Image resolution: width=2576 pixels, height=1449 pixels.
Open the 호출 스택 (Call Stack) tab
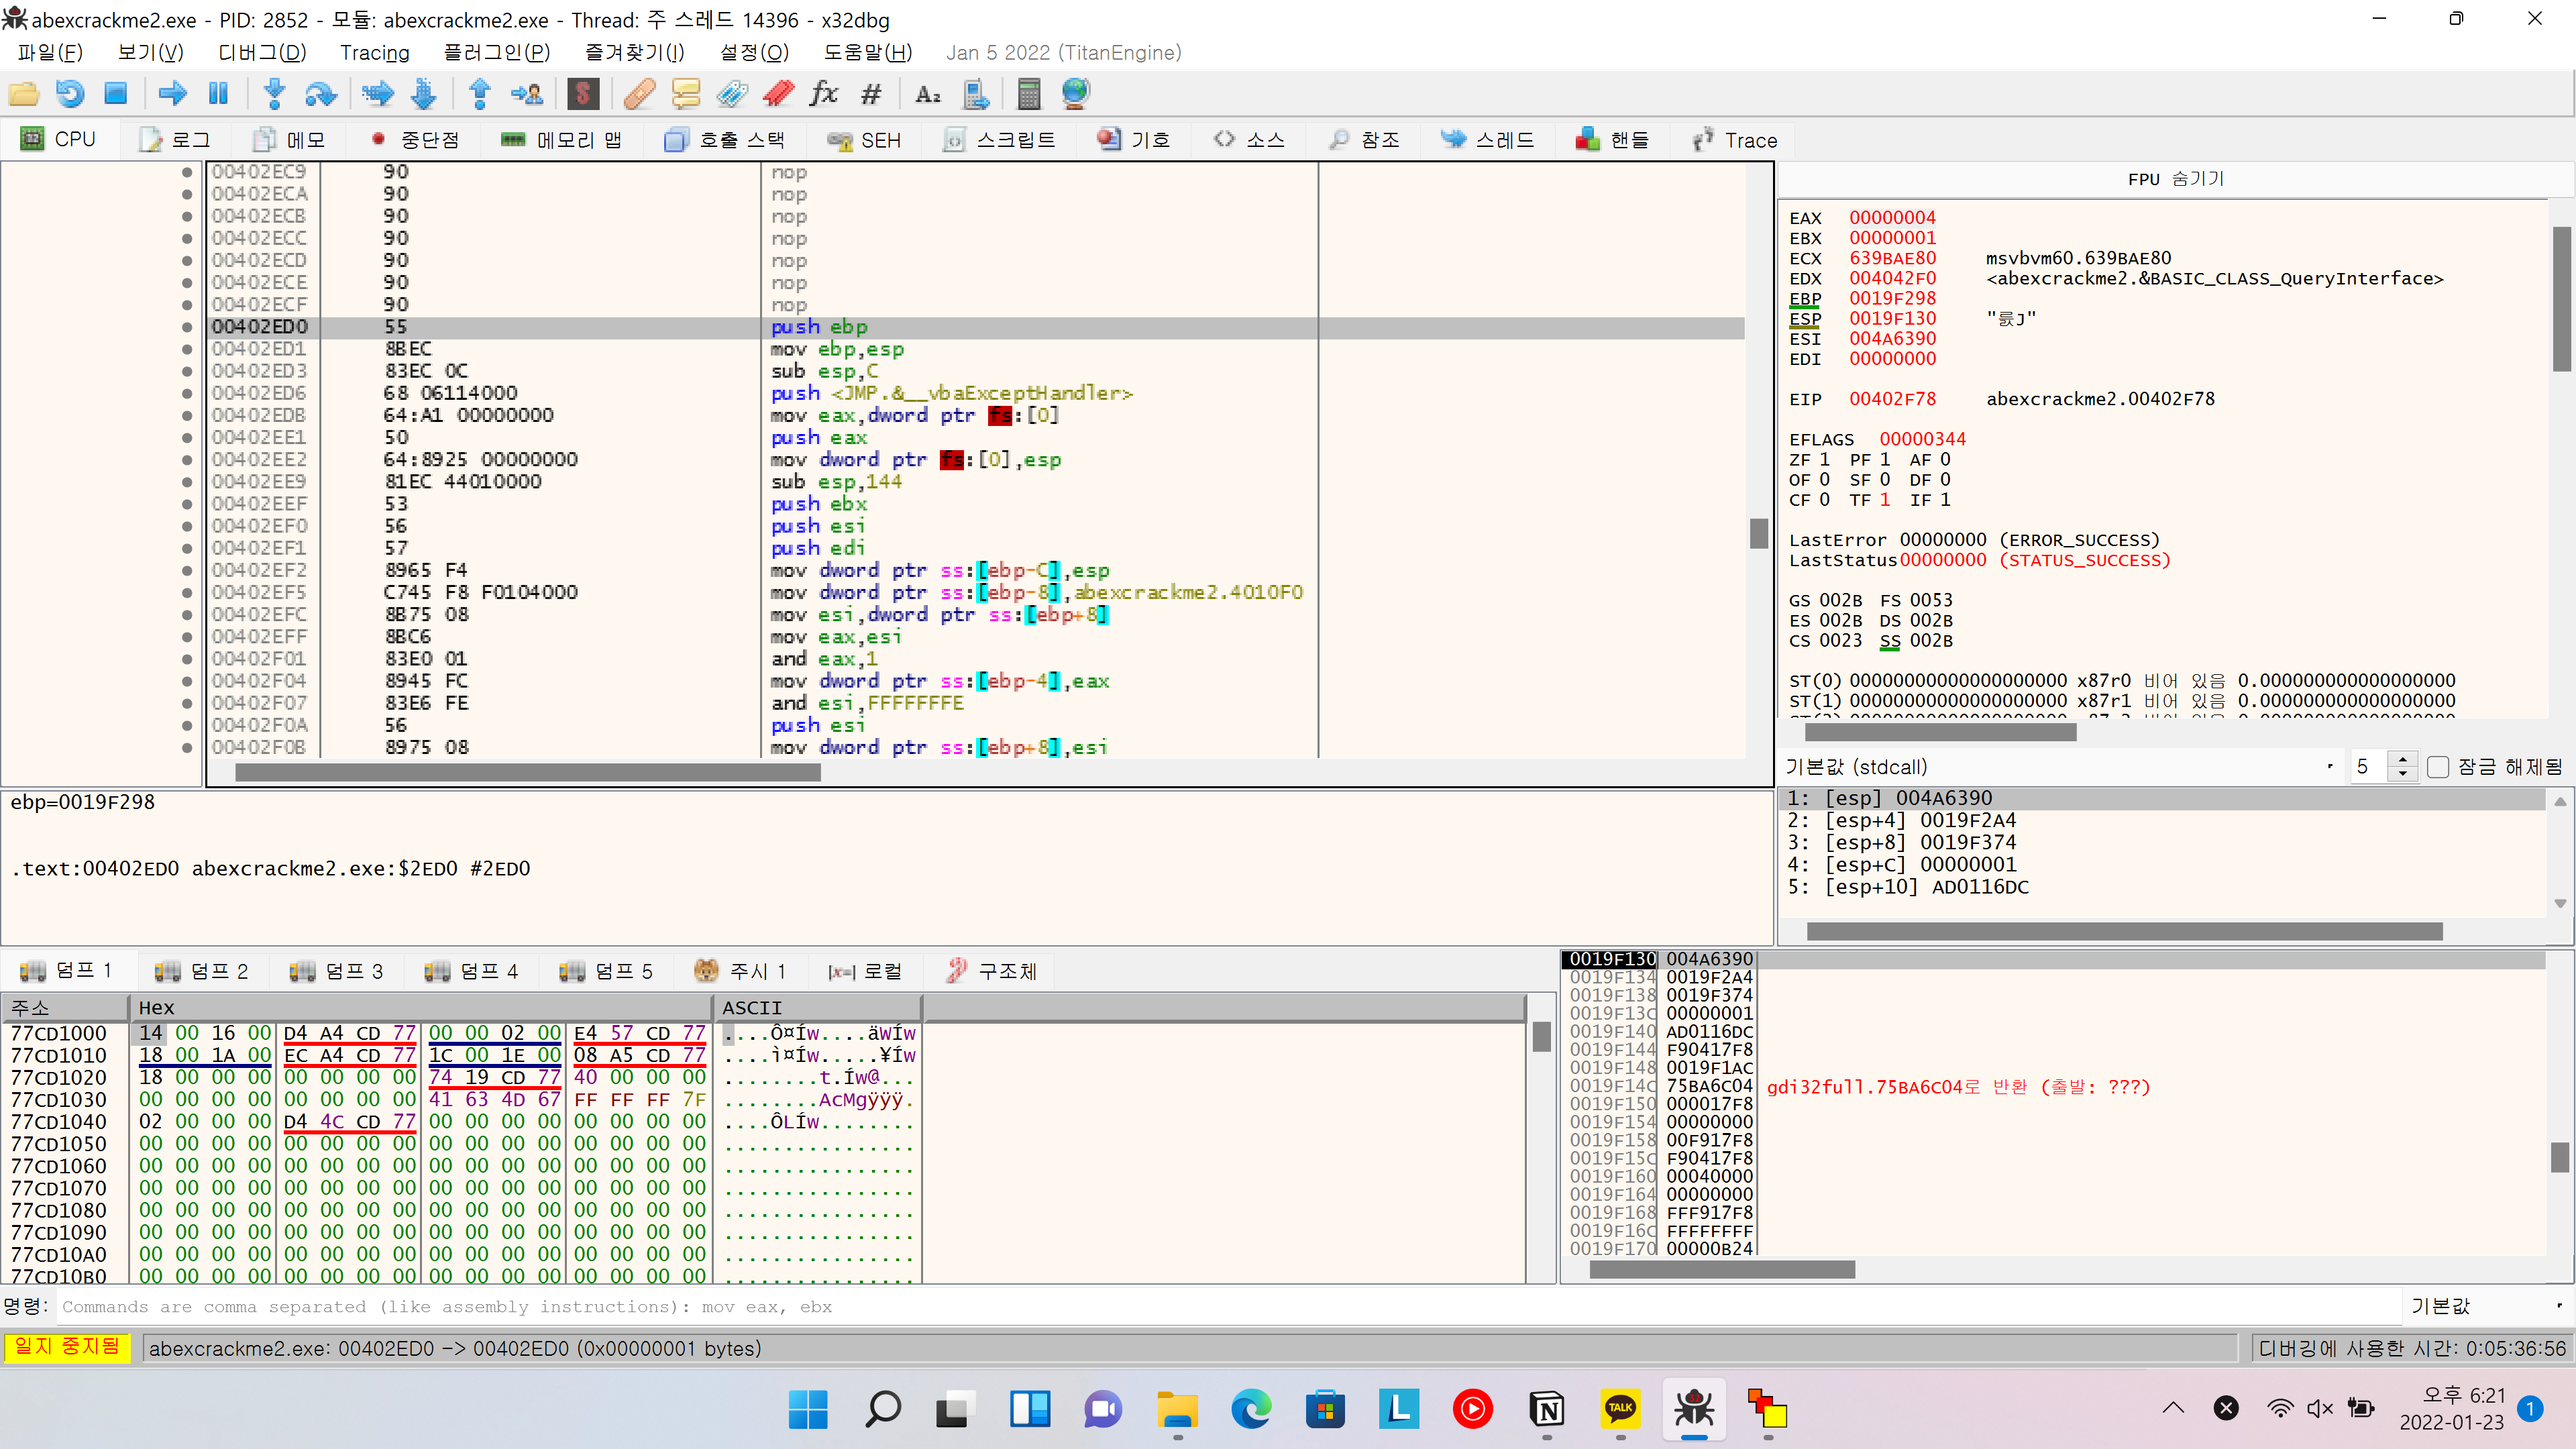[x=726, y=140]
